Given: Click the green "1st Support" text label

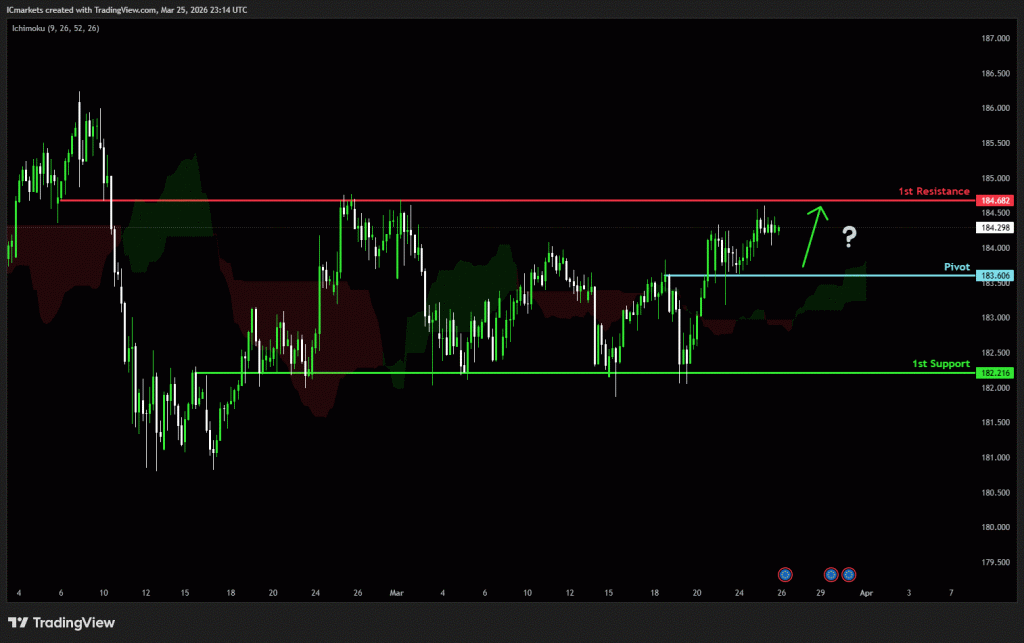Looking at the screenshot, I should (940, 364).
